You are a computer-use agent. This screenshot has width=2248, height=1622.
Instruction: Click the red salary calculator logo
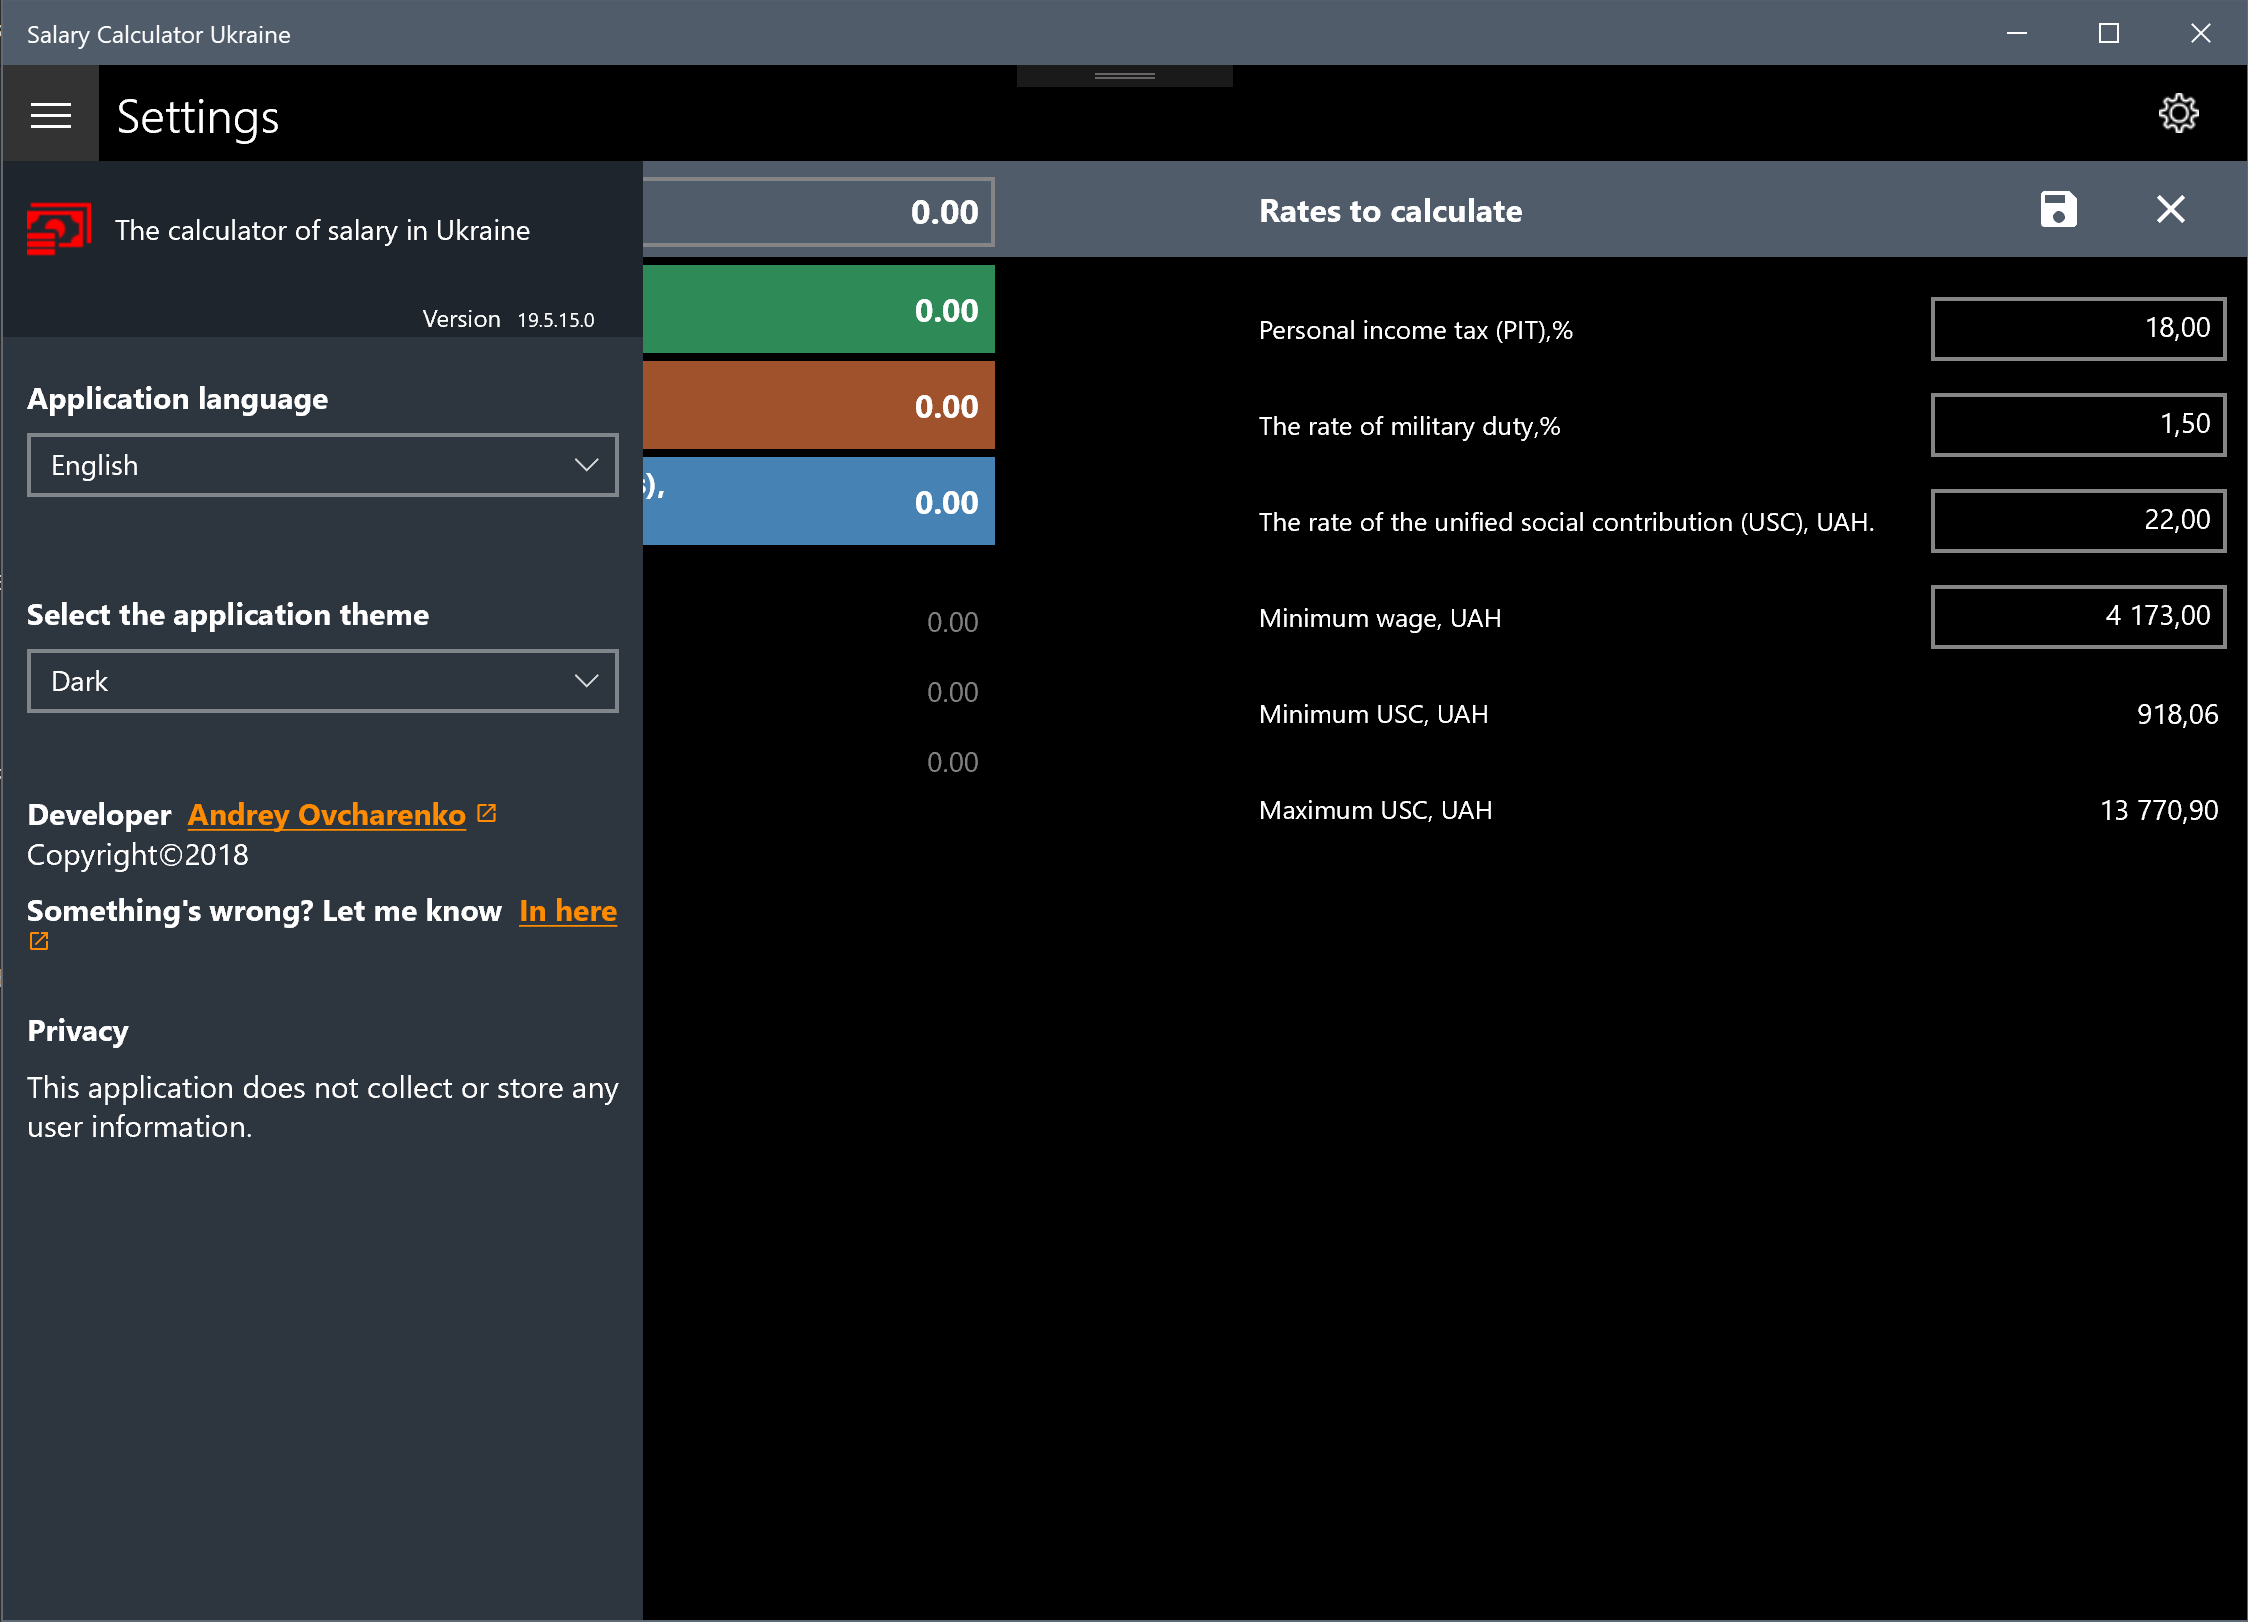(59, 229)
